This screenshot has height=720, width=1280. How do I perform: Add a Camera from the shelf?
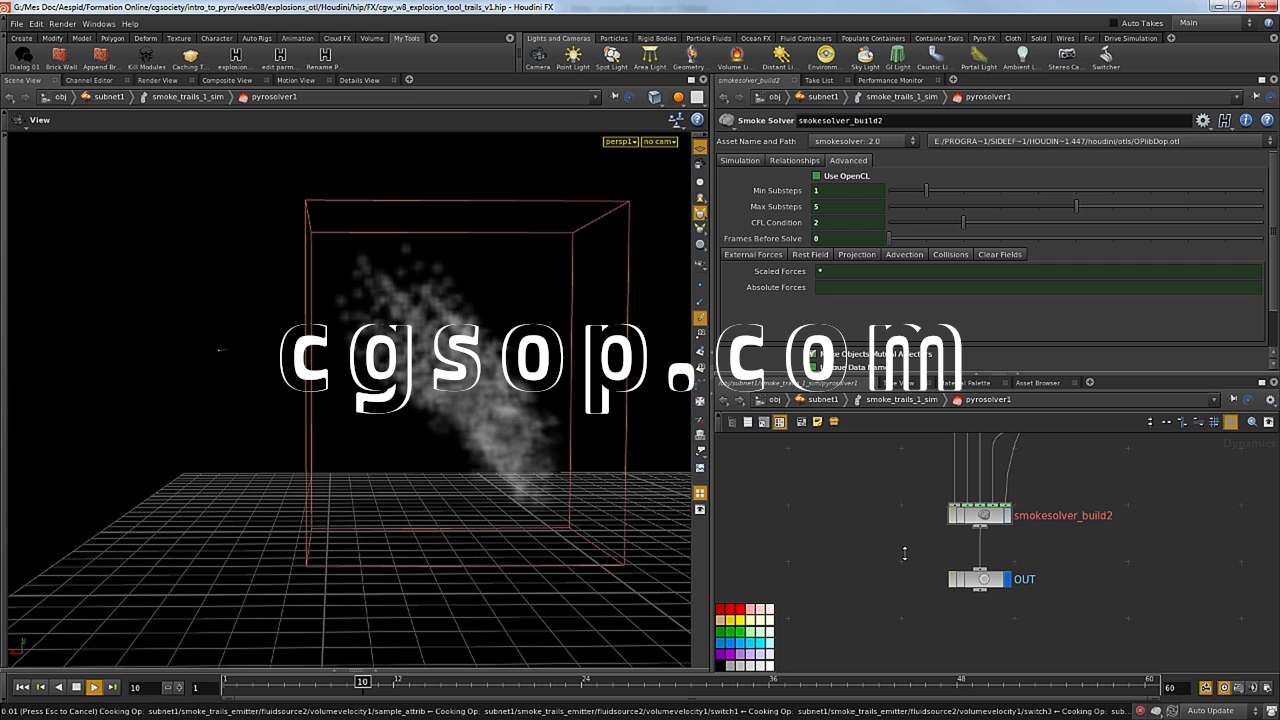(x=538, y=58)
